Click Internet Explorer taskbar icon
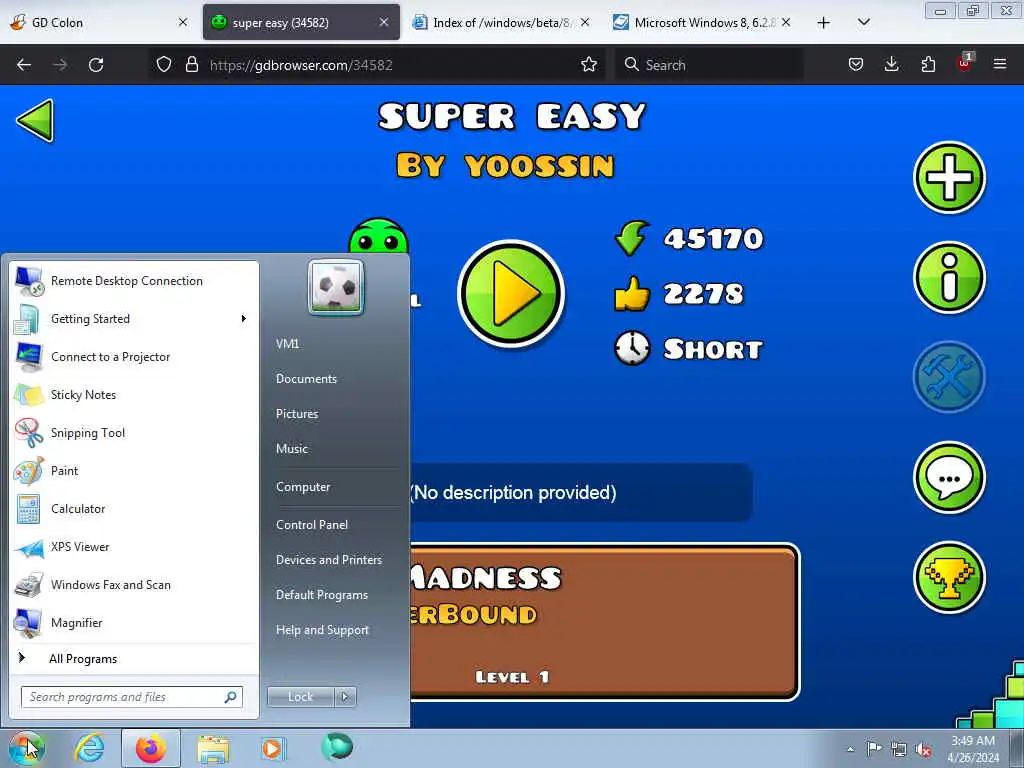Viewport: 1024px width, 768px height. [89, 748]
